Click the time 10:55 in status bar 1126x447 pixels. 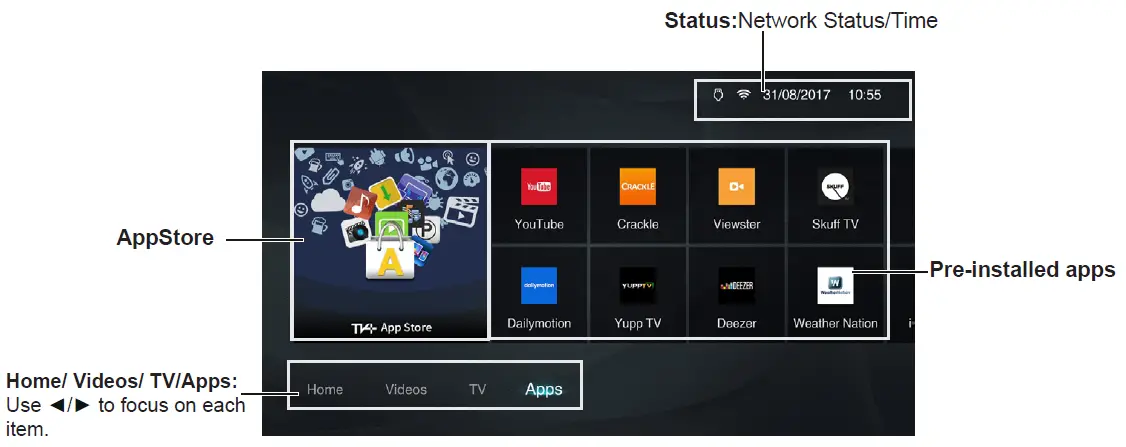[x=865, y=95]
